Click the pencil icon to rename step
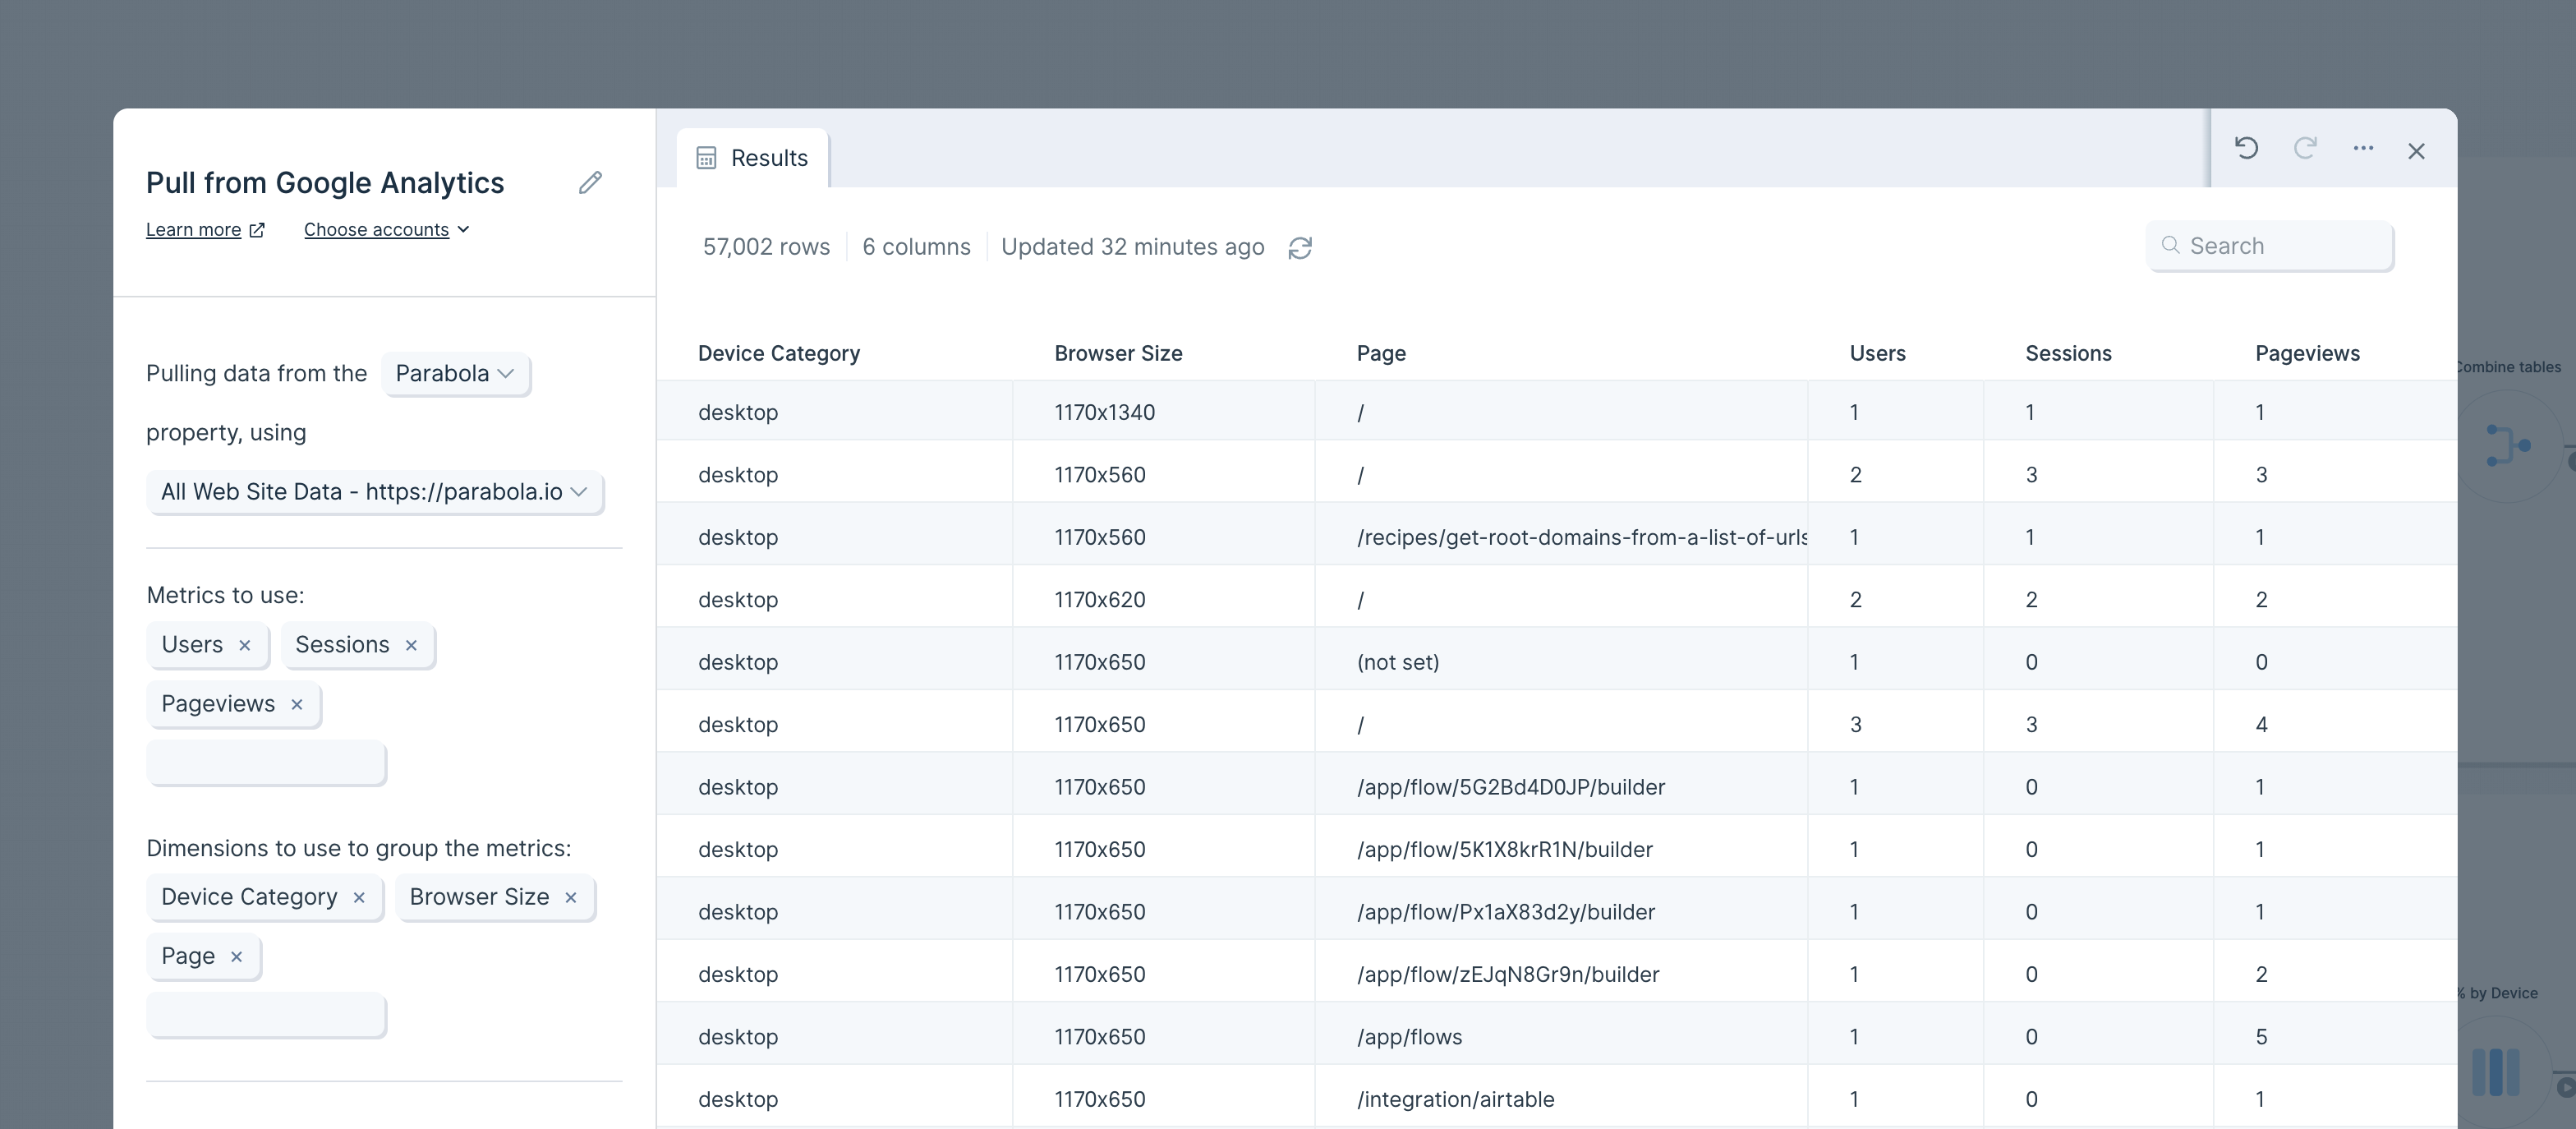The width and height of the screenshot is (2576, 1129). [590, 183]
